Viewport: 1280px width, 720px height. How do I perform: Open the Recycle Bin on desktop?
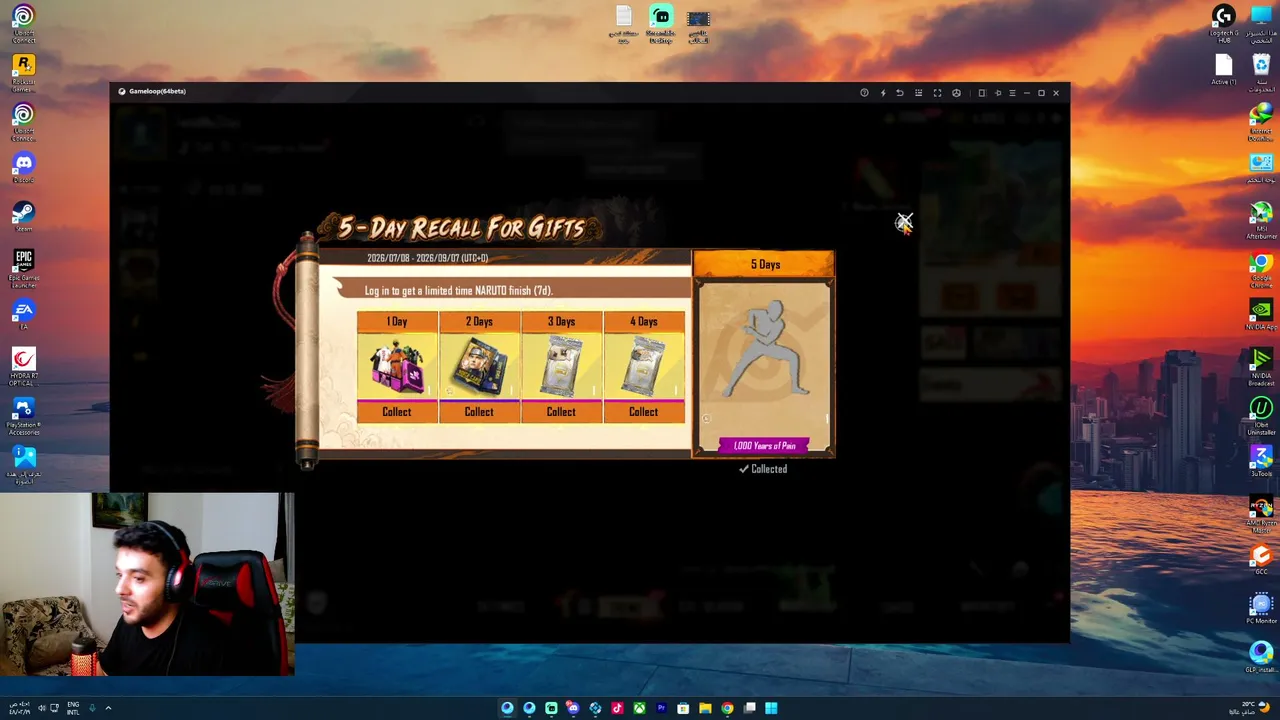(1261, 72)
